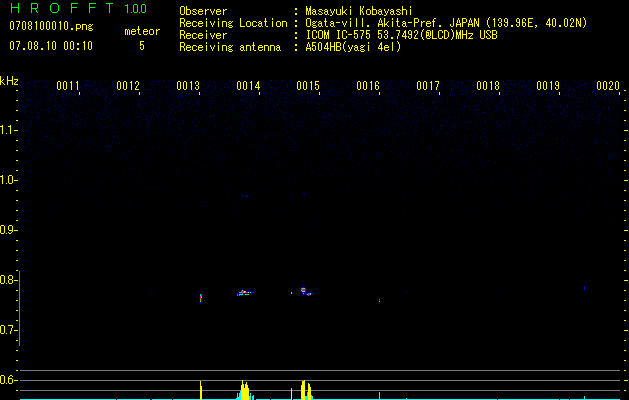
Task: Click the 0012 time axis marker
Action: (128, 86)
